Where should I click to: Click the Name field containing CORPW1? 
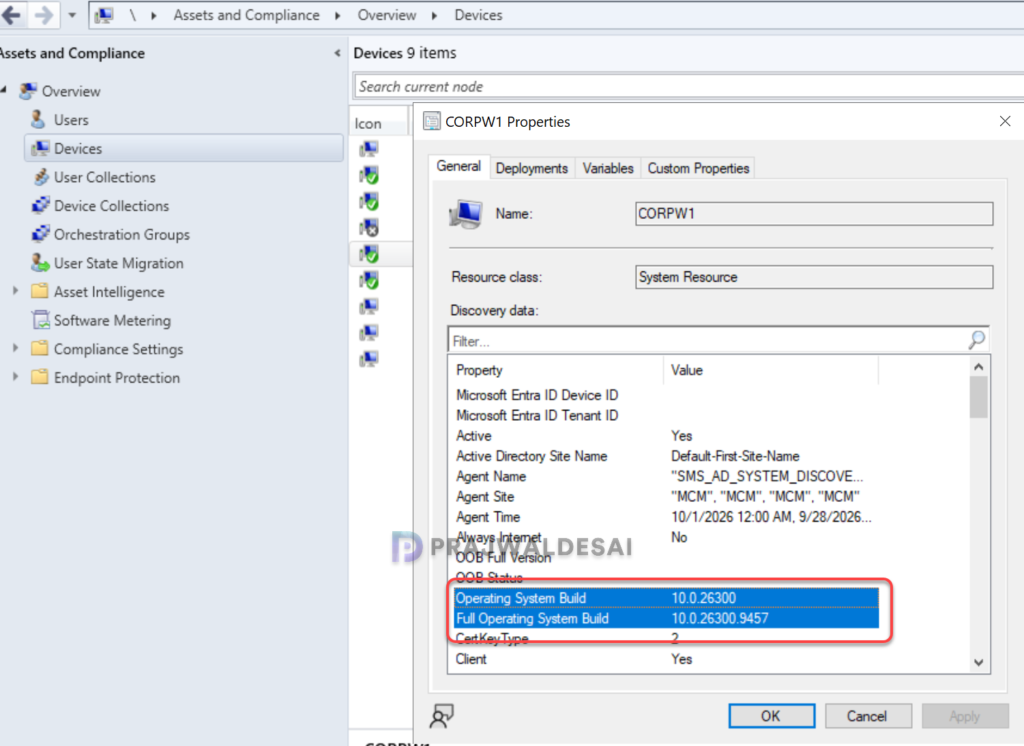click(814, 214)
